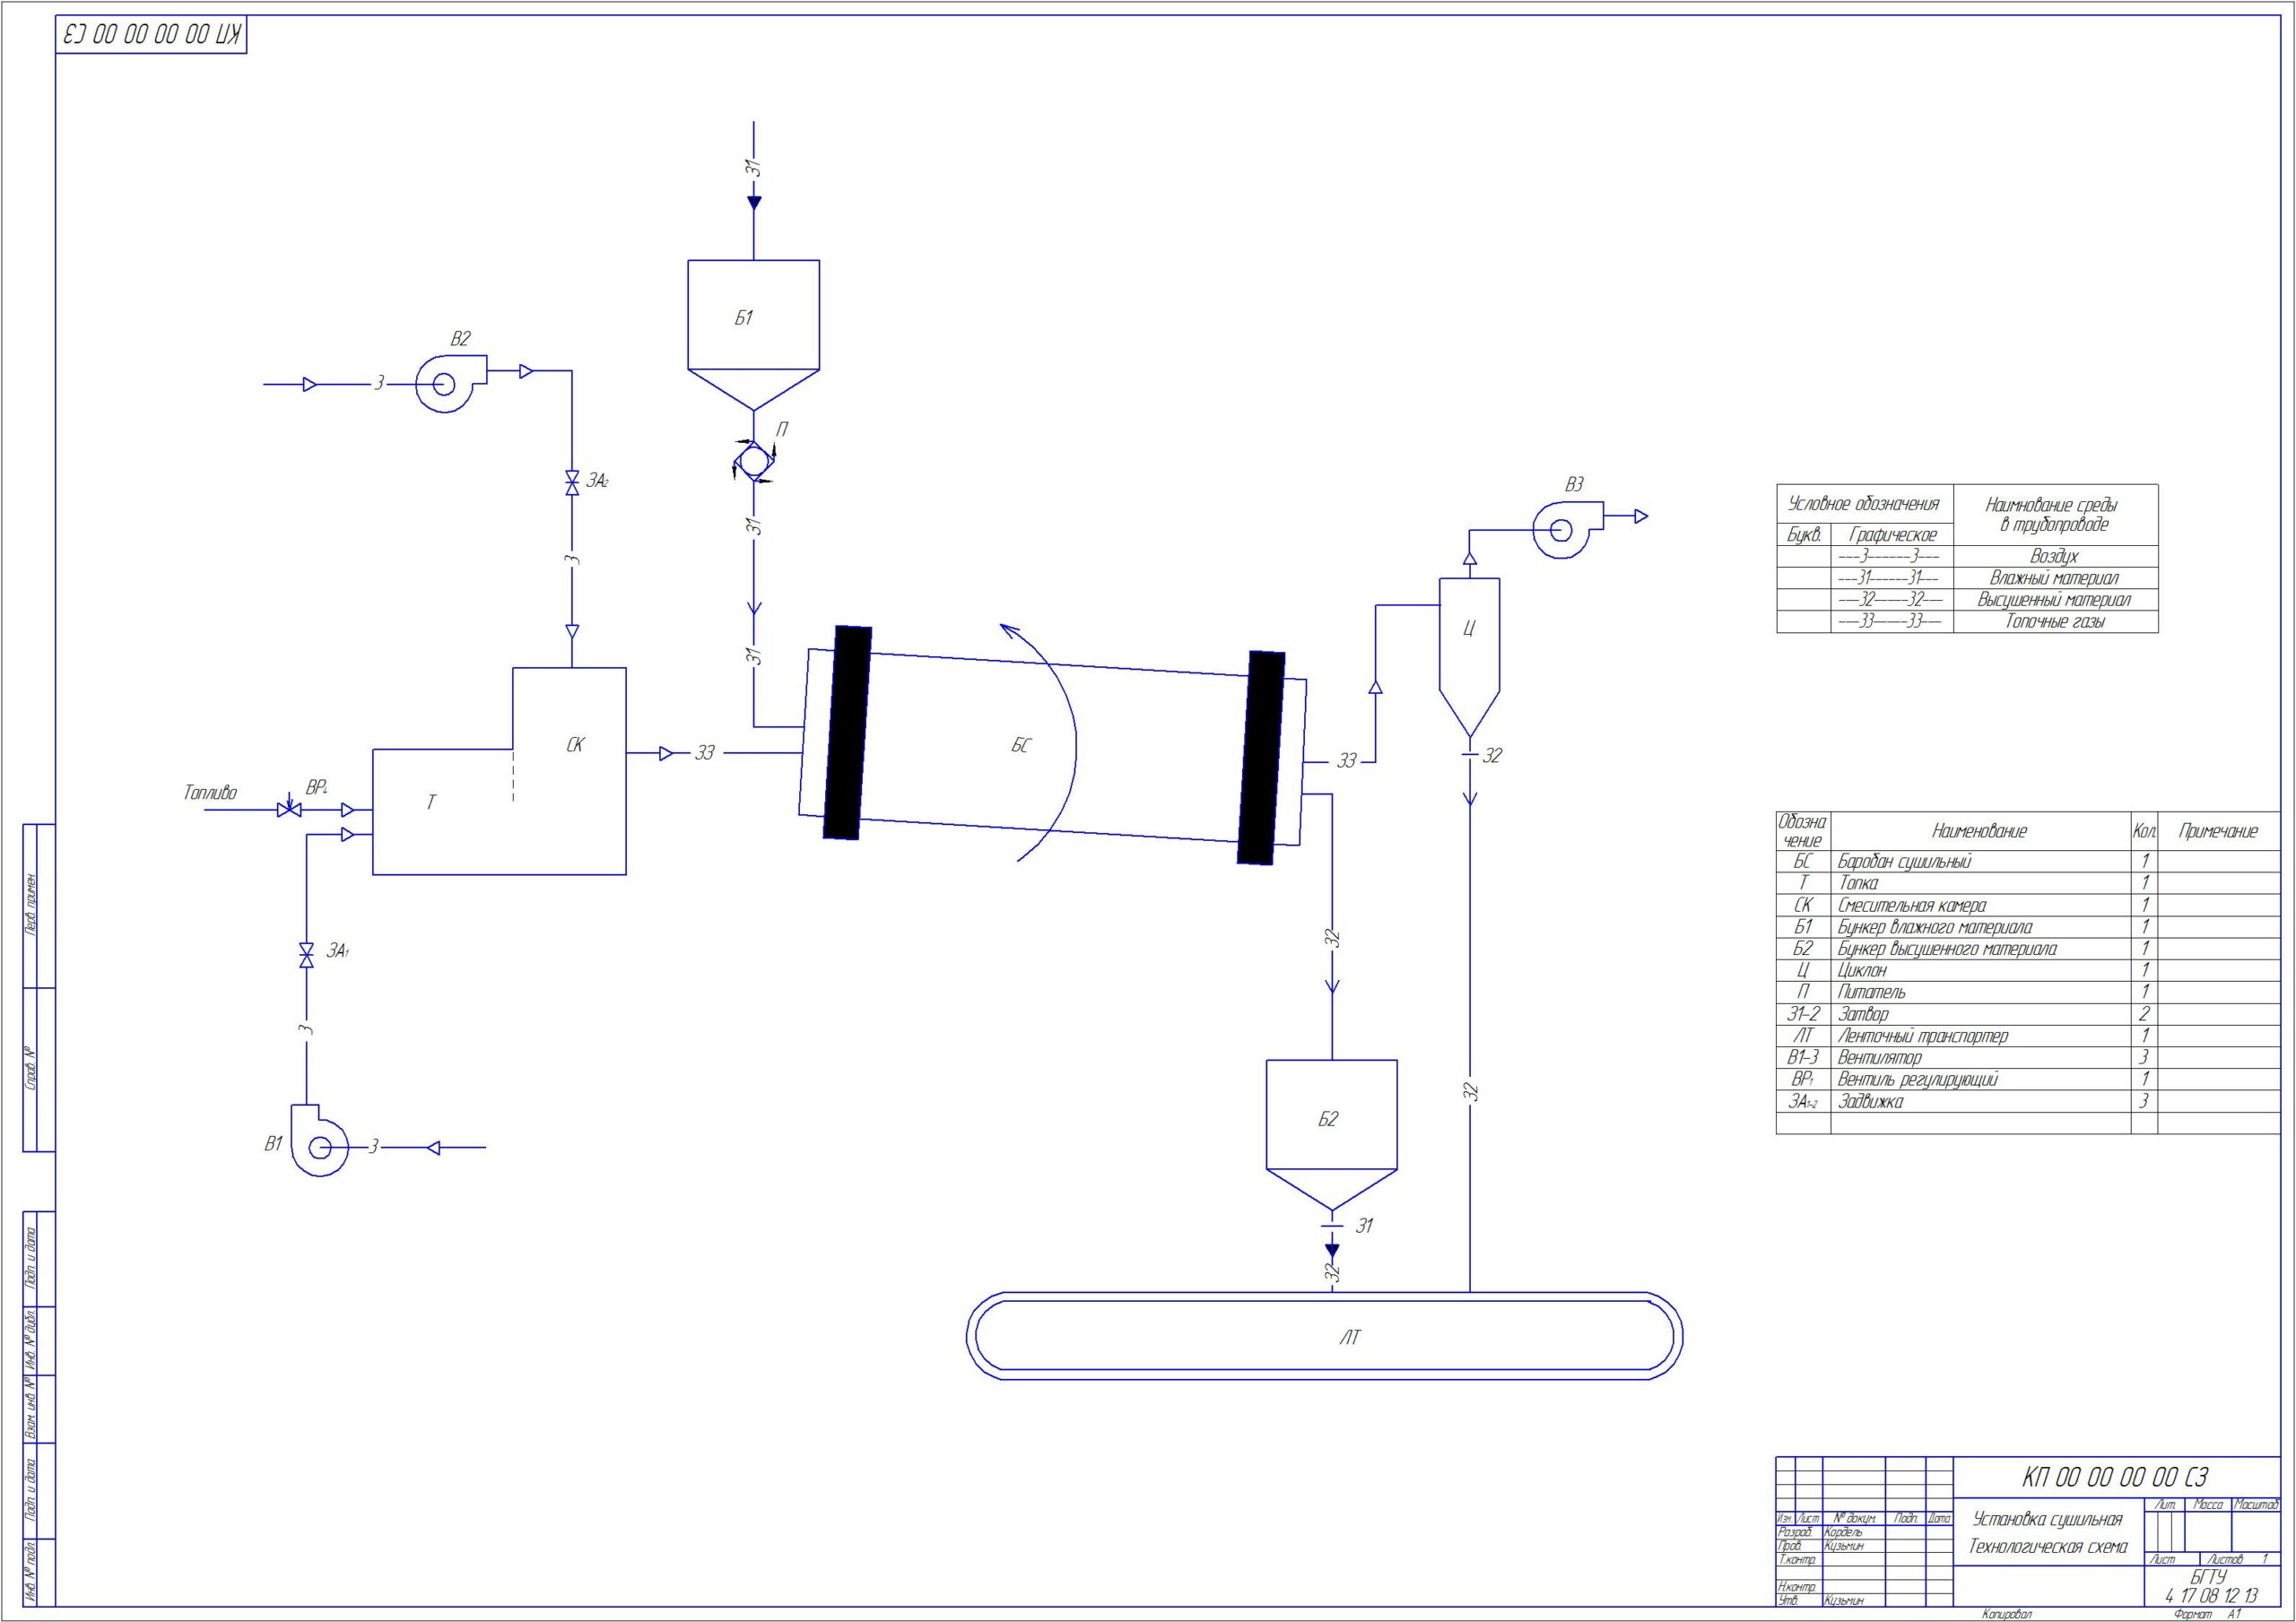Click the В3 exhaust fan symbol

pyautogui.click(x=1567, y=529)
